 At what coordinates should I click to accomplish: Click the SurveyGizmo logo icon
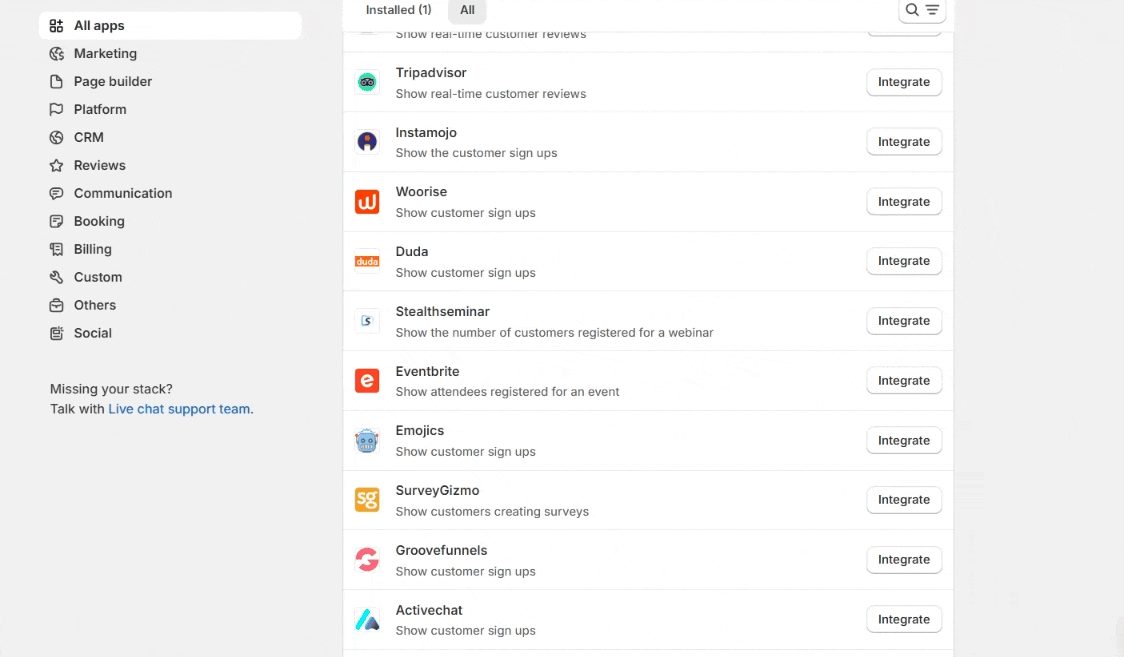tap(367, 500)
